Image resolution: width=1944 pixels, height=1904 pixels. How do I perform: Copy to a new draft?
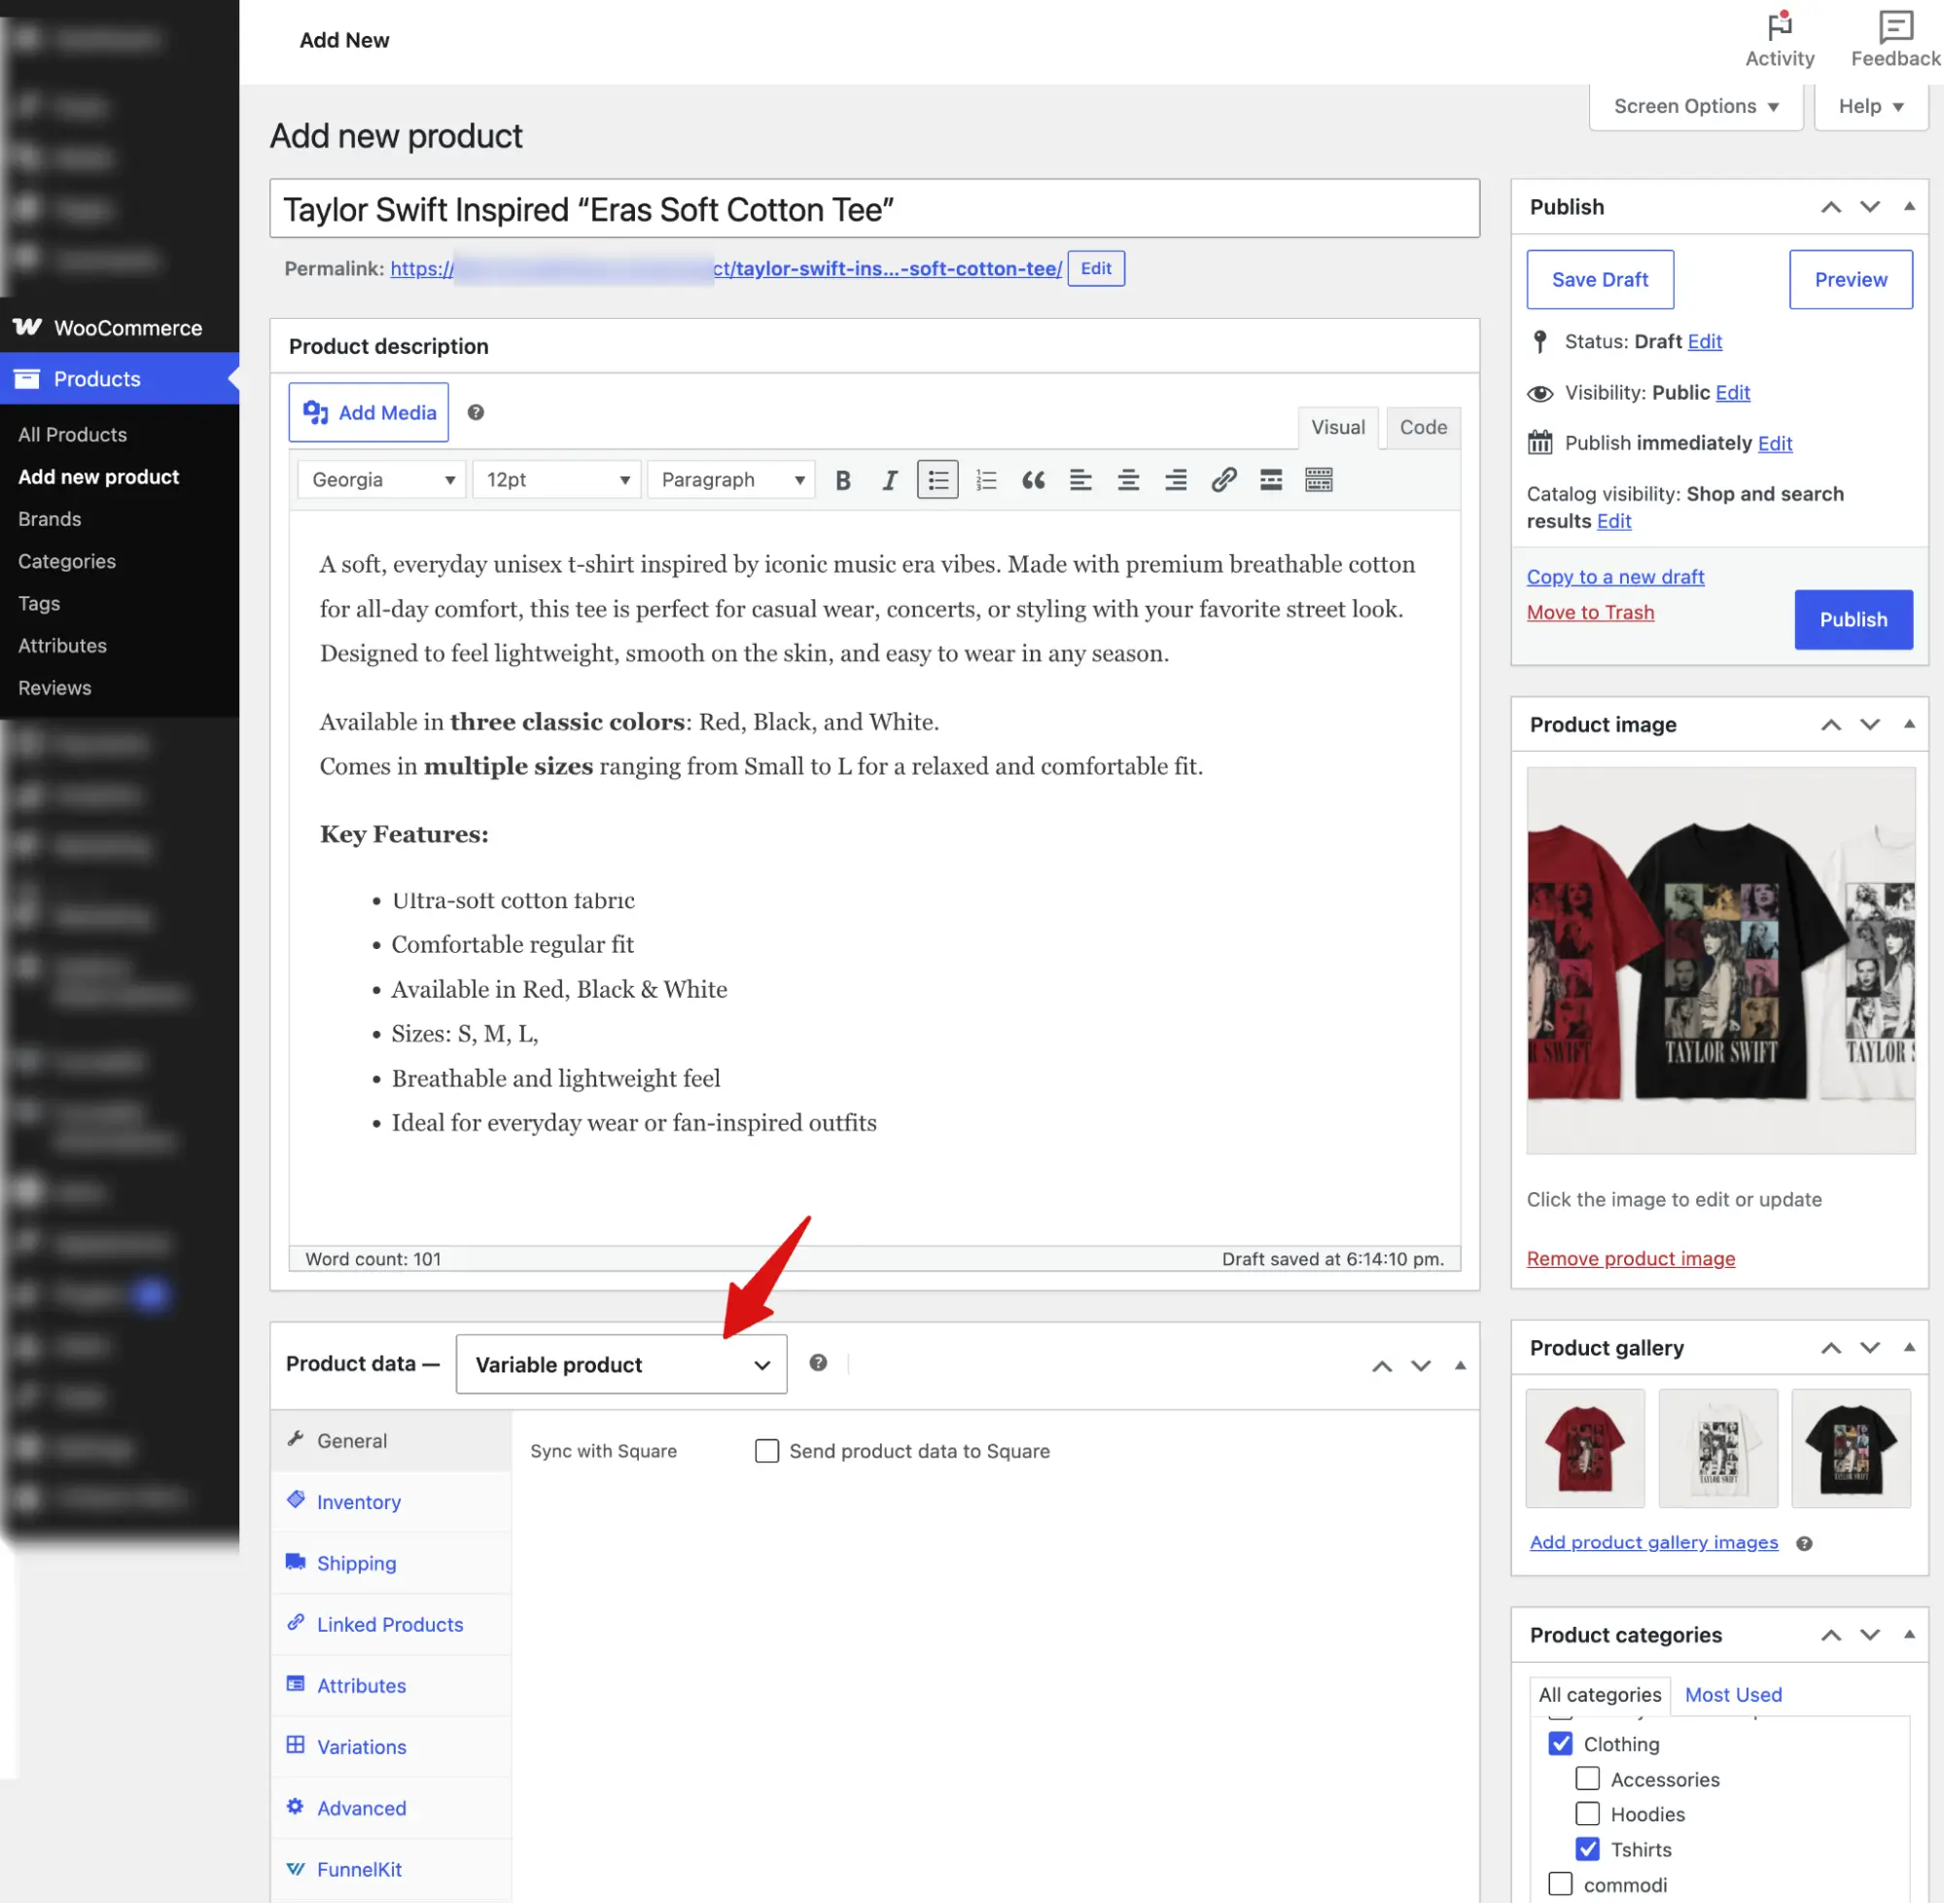point(1615,577)
